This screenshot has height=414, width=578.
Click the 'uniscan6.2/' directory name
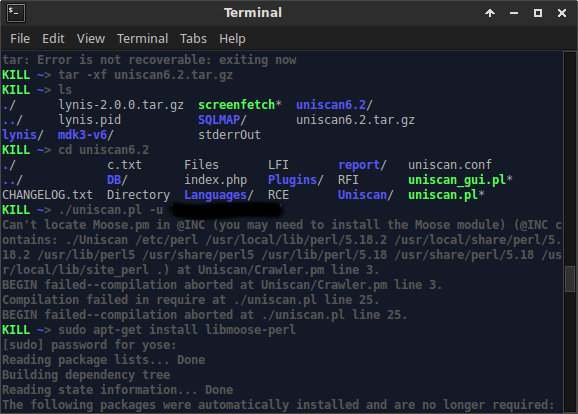click(334, 105)
